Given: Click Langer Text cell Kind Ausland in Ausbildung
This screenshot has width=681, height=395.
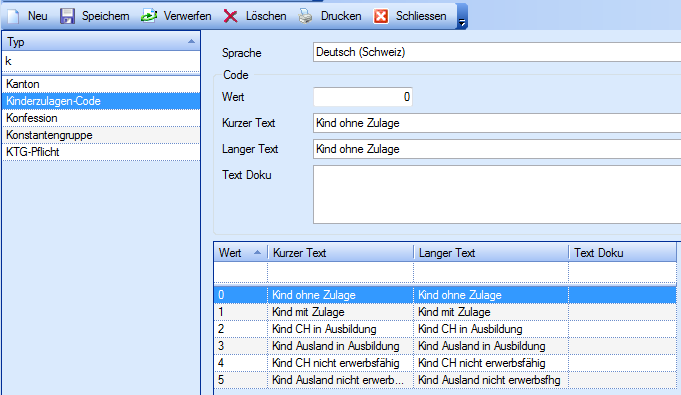Looking at the screenshot, I should 491,345.
